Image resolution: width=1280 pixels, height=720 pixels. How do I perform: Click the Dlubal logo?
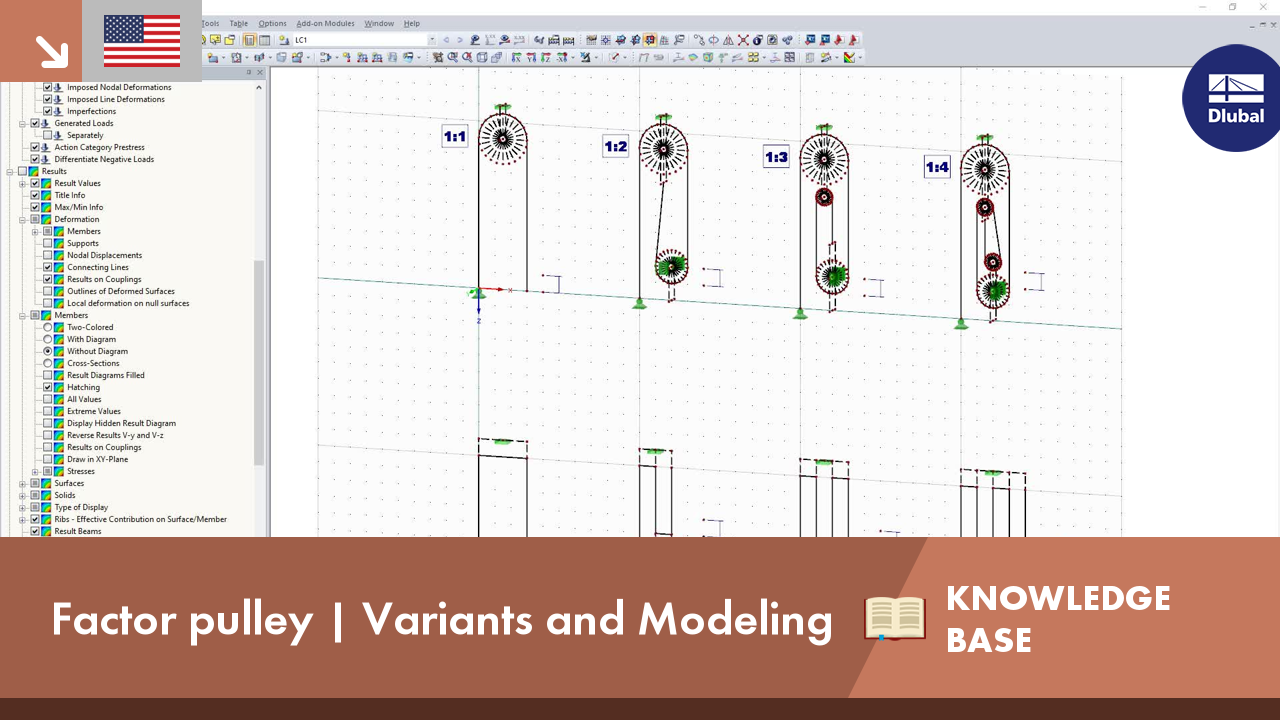[1230, 100]
